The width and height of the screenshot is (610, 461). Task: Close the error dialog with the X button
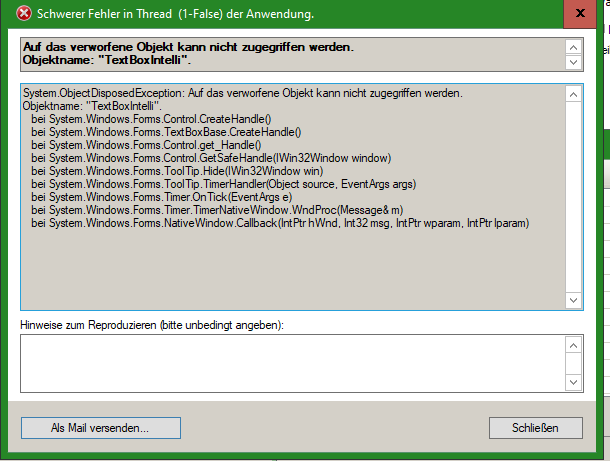pos(580,14)
